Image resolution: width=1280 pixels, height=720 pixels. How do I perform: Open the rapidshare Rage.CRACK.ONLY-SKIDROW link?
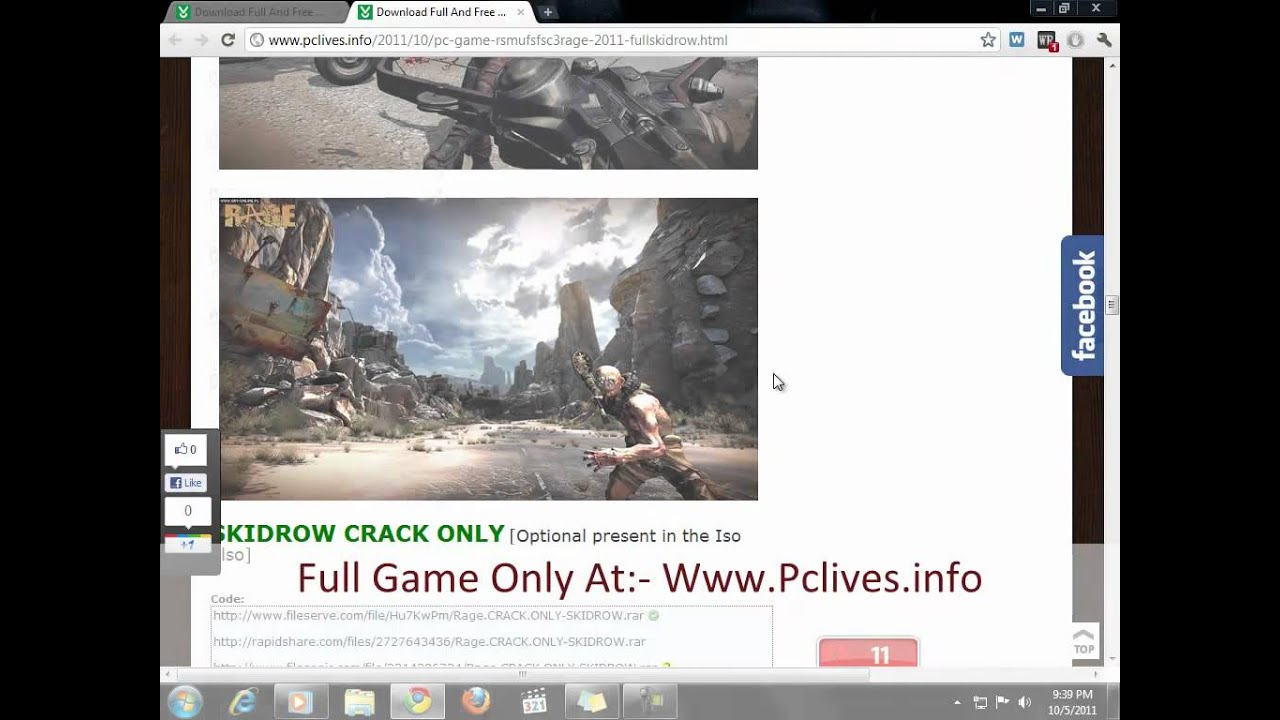tap(429, 641)
